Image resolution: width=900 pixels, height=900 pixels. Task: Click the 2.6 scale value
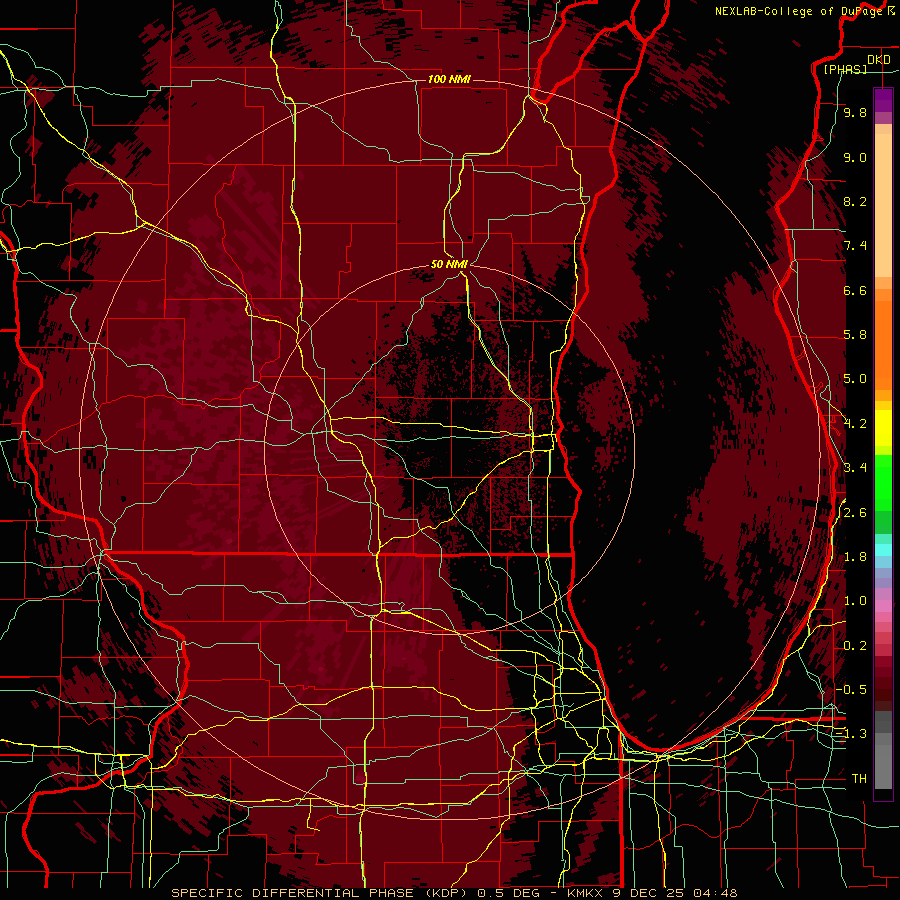point(855,513)
